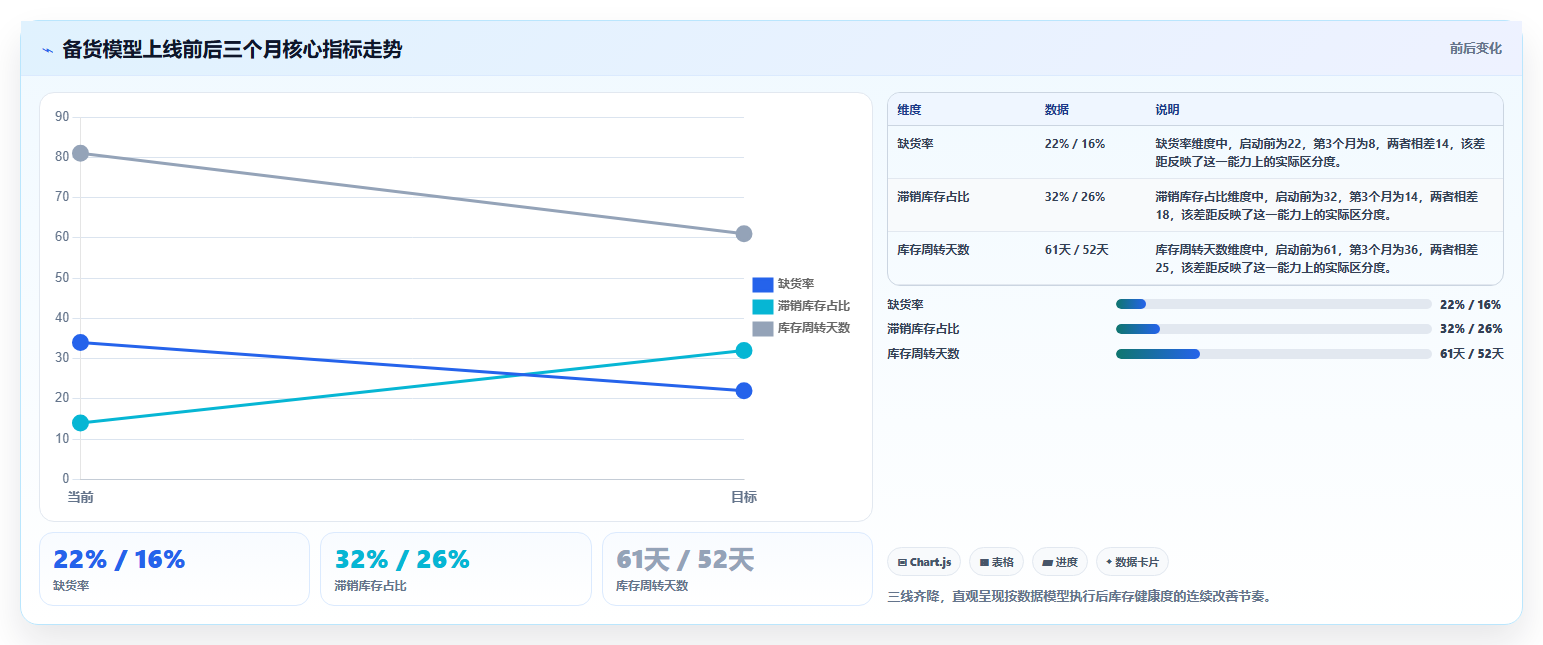The width and height of the screenshot is (1543, 645).
Task: Click the 61天 / 52天 value beside the progress bar
Action: pyautogui.click(x=1472, y=354)
